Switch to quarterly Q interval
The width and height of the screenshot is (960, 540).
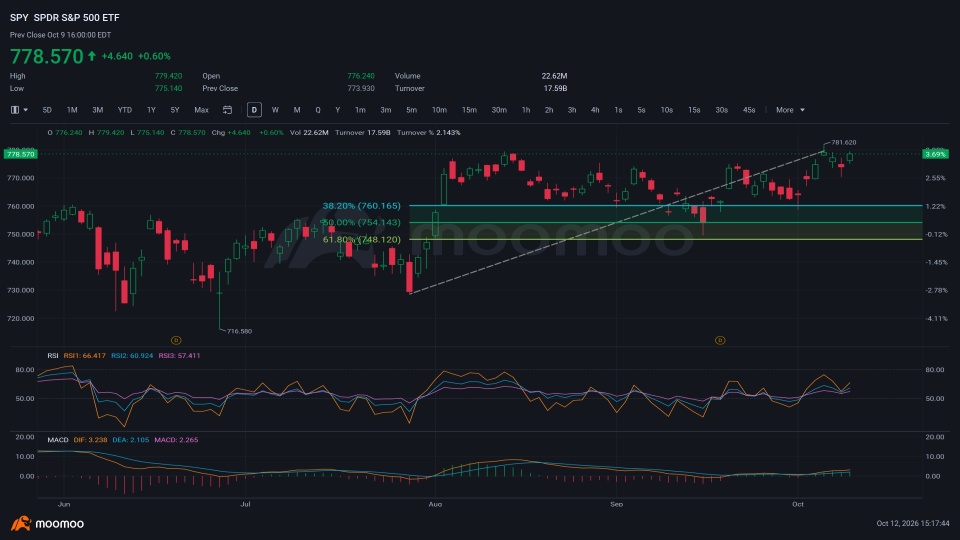[x=318, y=110]
